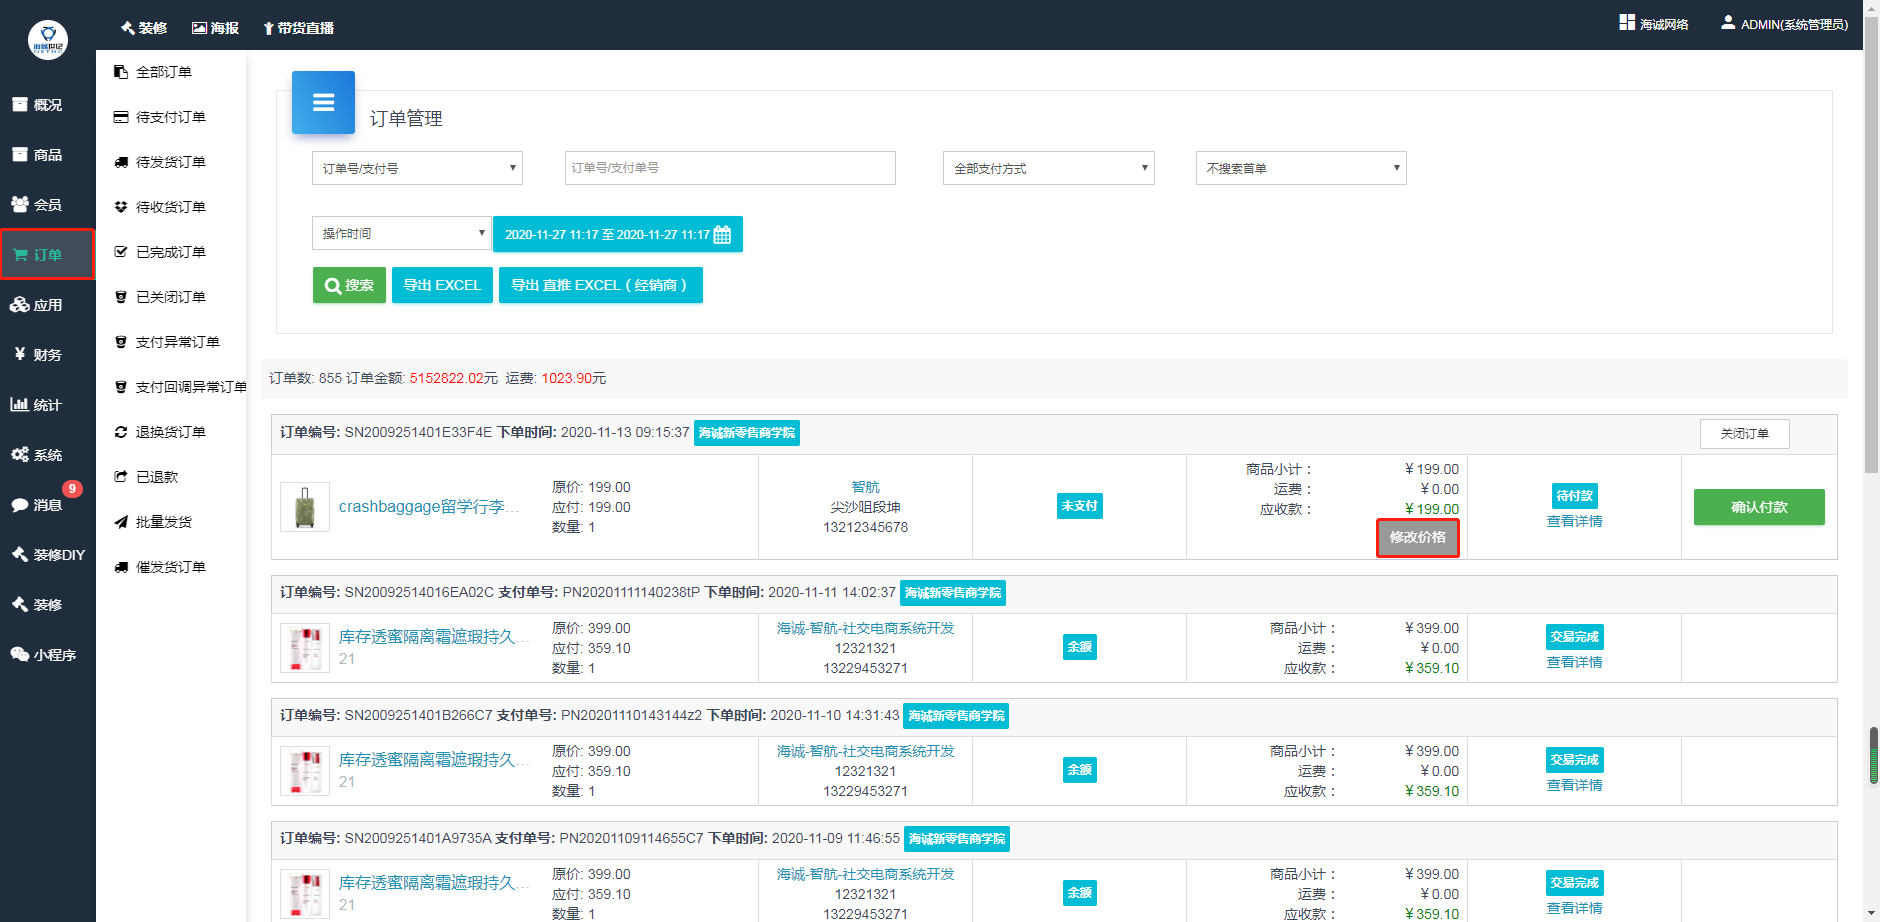The image size is (1880, 922).
Task: Open the 海报 tab in top bar
Action: coord(215,28)
